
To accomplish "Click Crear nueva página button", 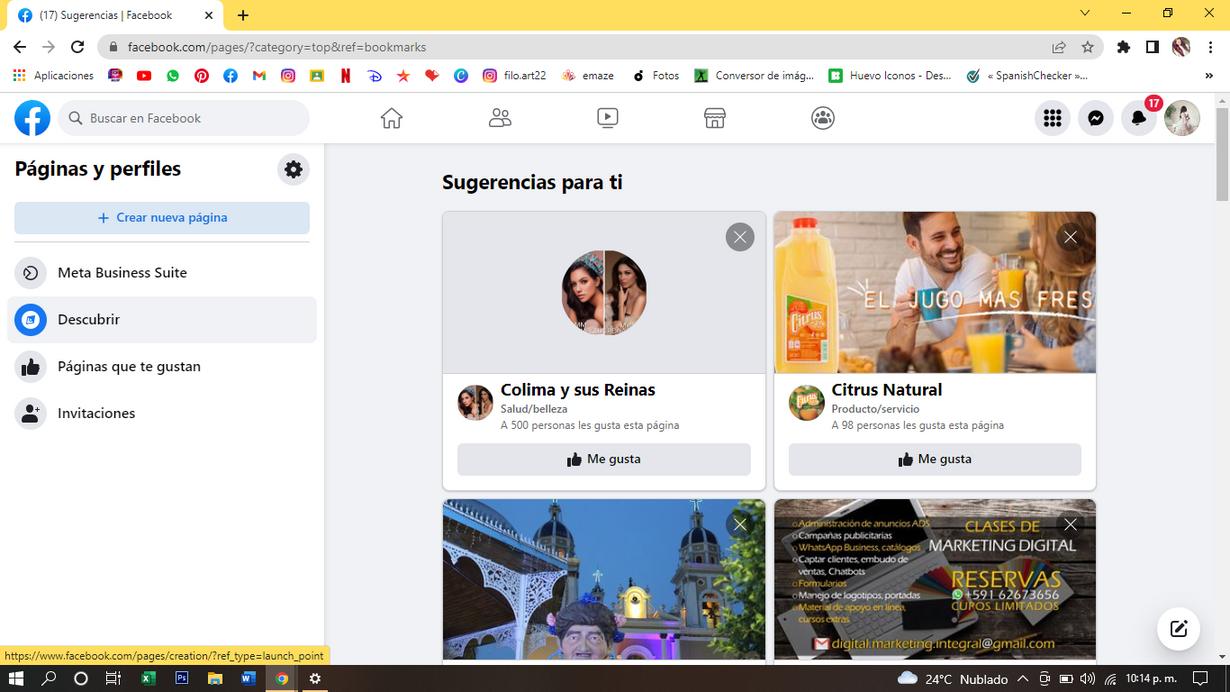I will coord(162,218).
